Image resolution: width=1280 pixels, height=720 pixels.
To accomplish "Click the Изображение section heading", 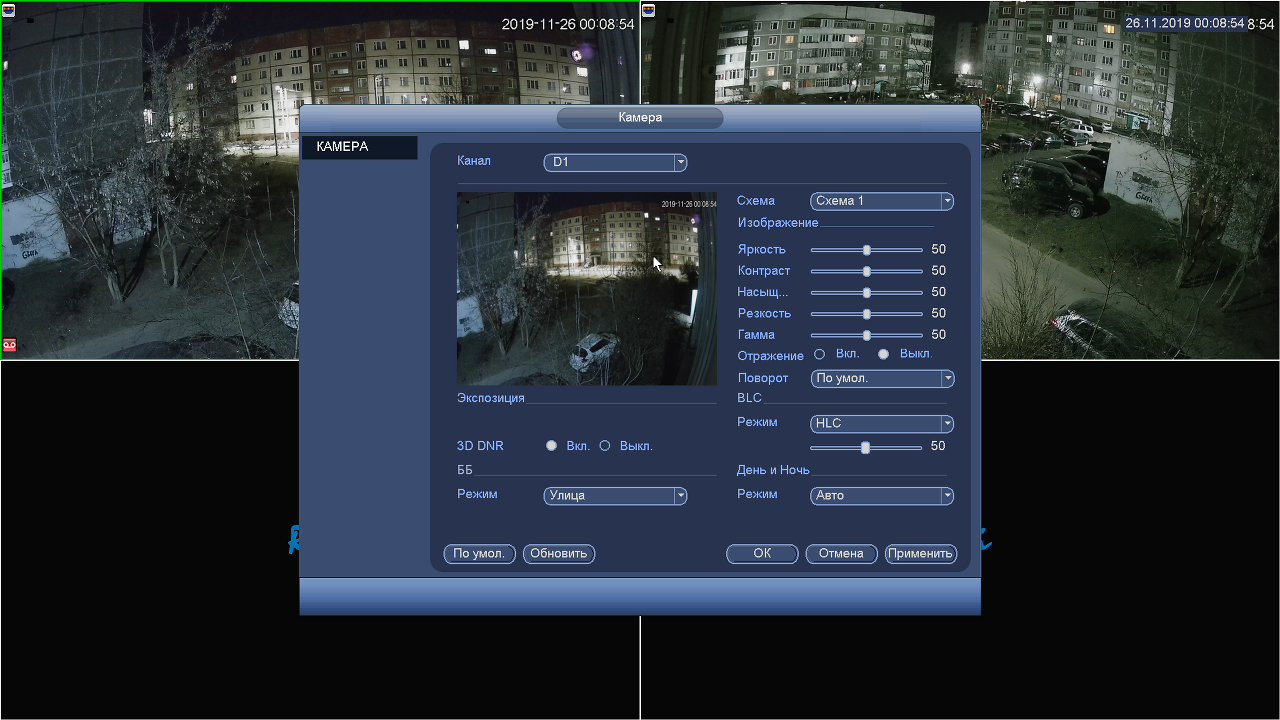I will [x=778, y=223].
